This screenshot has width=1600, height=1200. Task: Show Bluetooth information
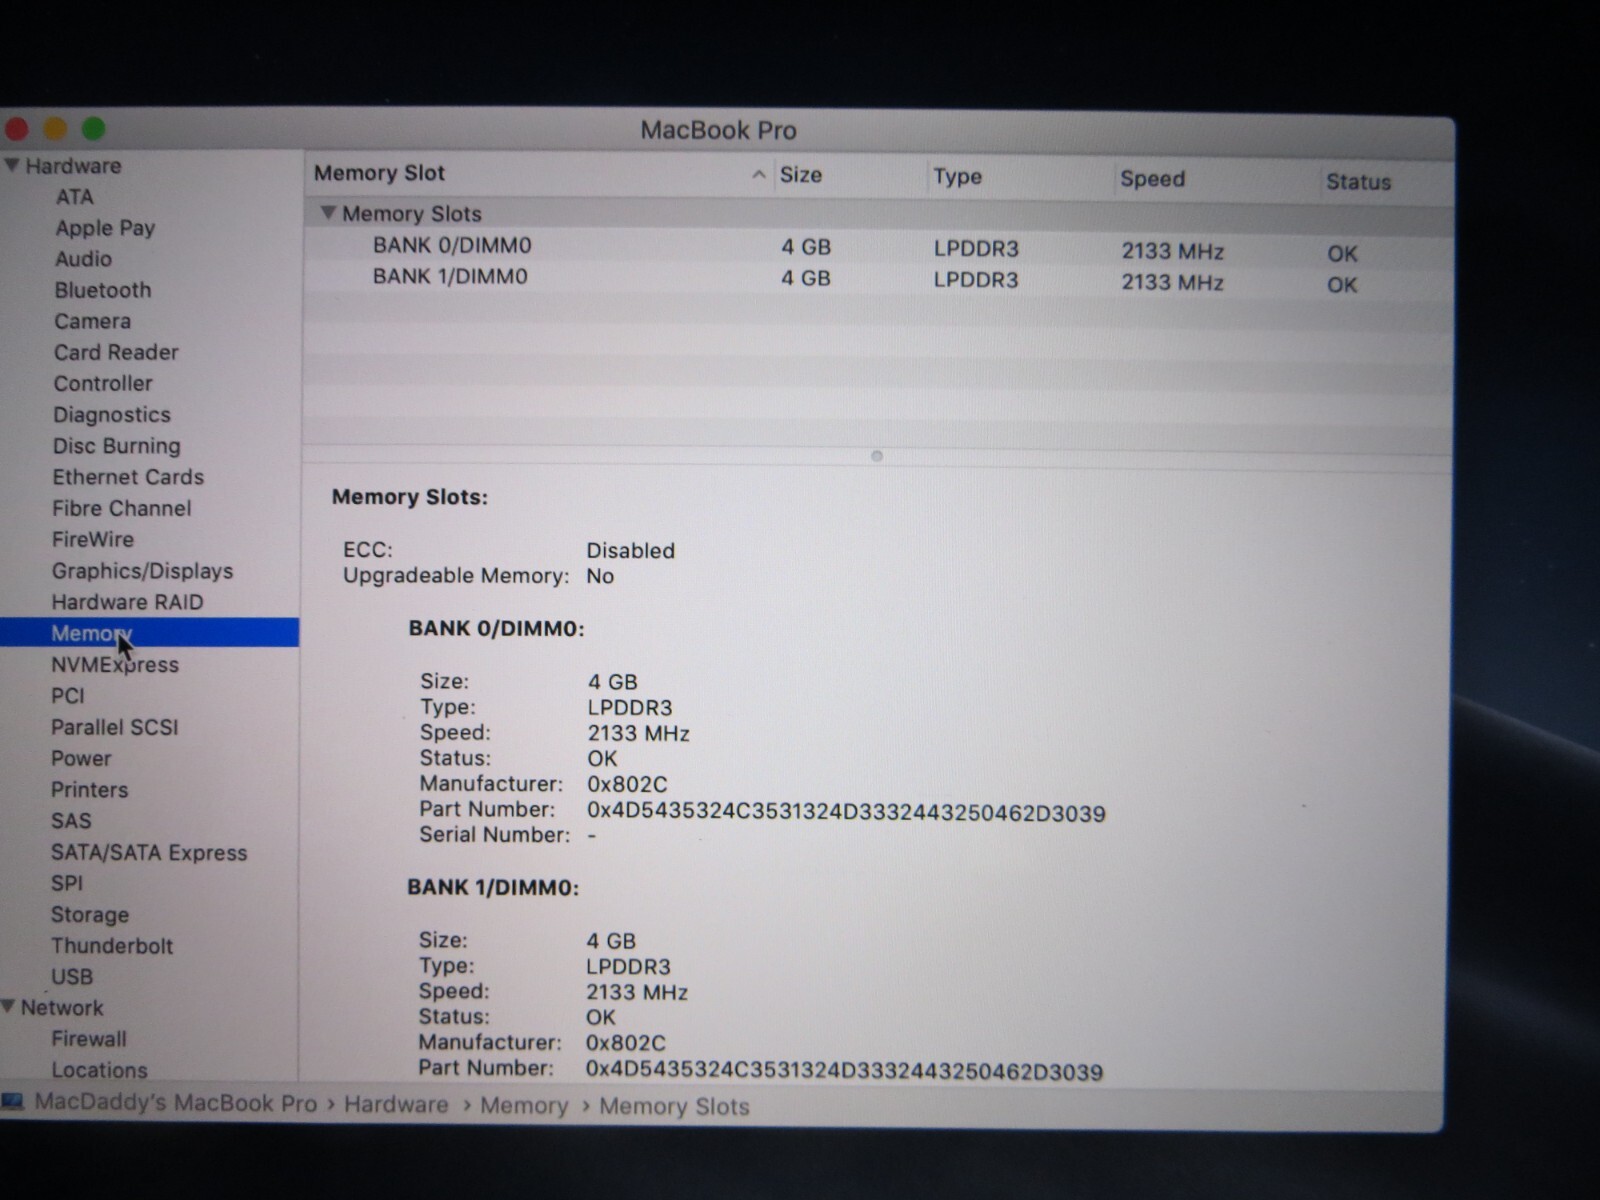[x=103, y=290]
